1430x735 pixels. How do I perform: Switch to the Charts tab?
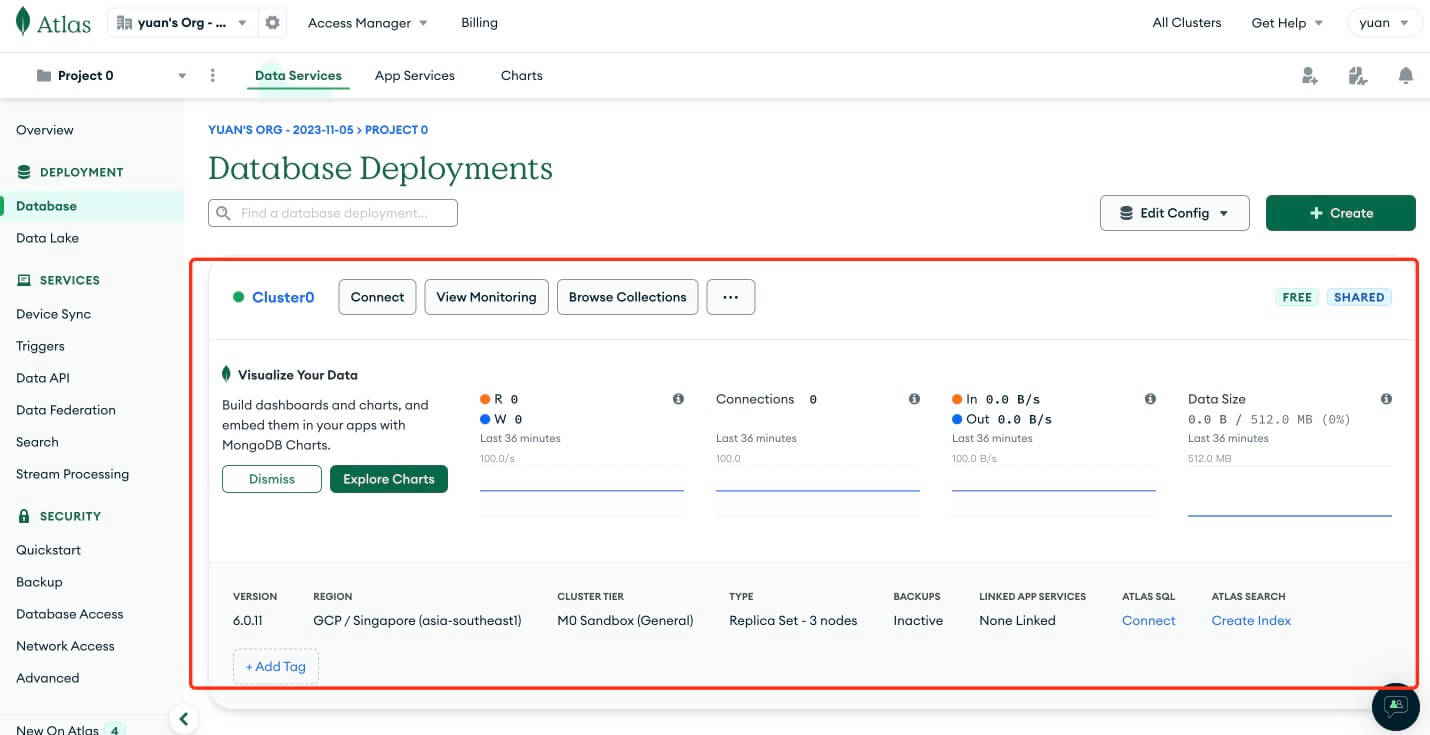[x=521, y=76]
